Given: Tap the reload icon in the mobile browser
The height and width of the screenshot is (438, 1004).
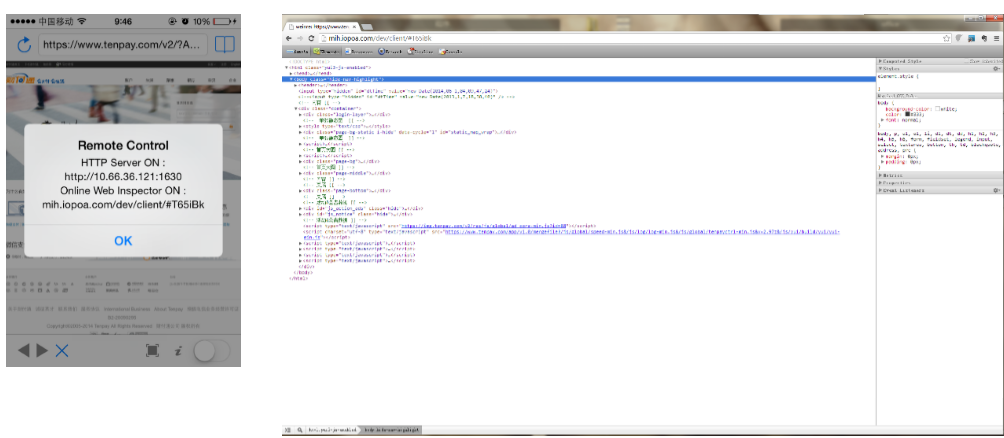Looking at the screenshot, I should coord(21,45).
